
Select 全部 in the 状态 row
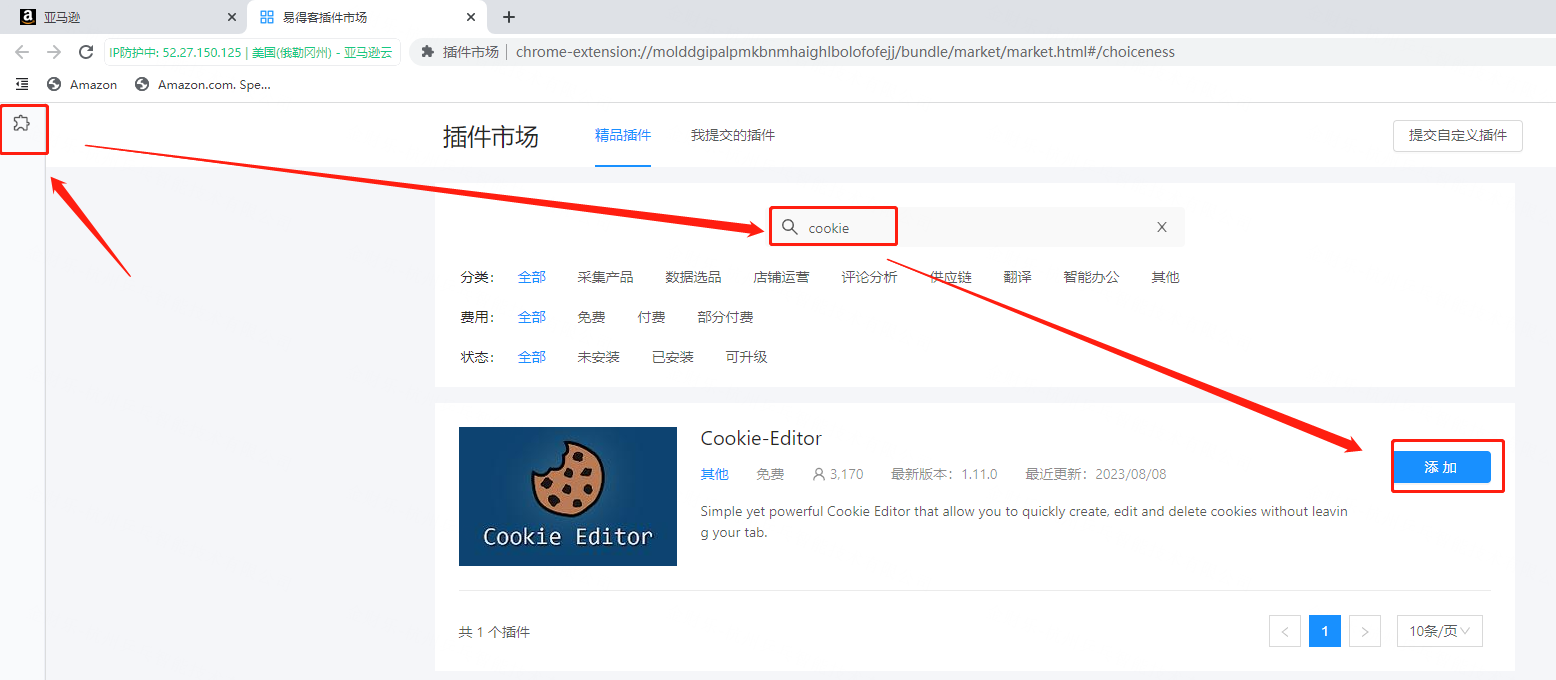[x=532, y=357]
